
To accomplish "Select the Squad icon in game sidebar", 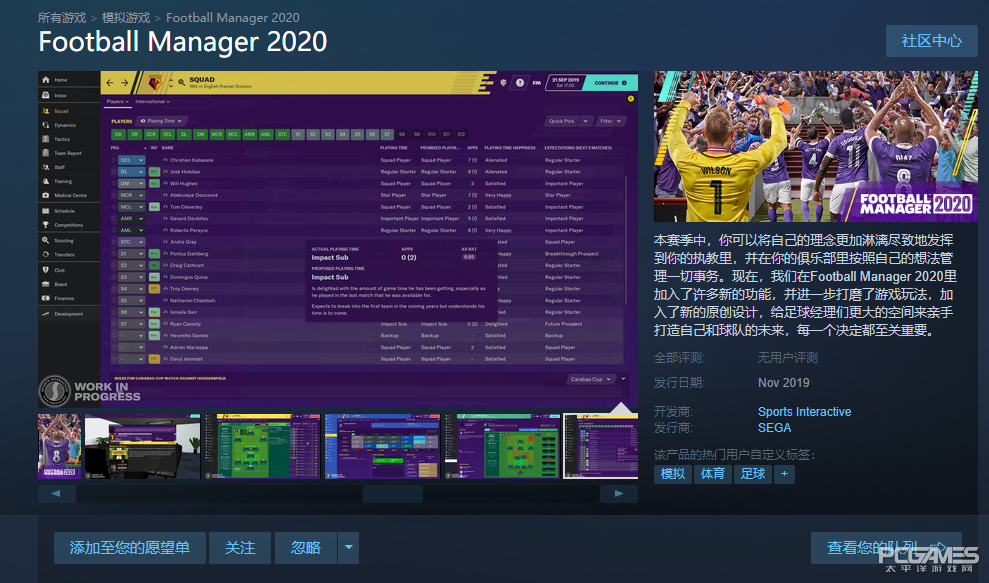I will pyautogui.click(x=45, y=110).
